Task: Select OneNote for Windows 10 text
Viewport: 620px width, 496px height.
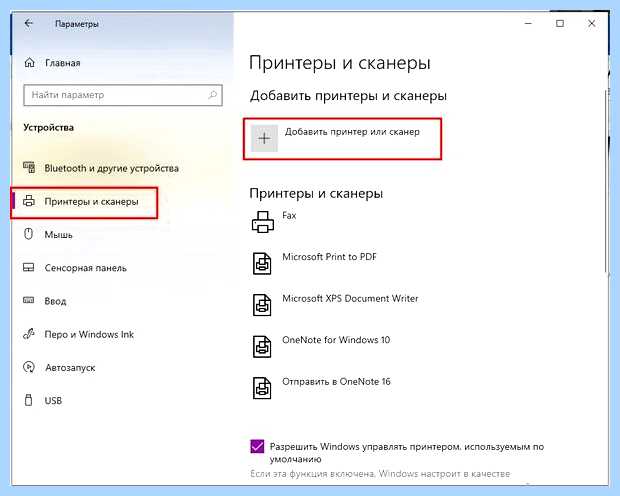Action: tap(336, 340)
